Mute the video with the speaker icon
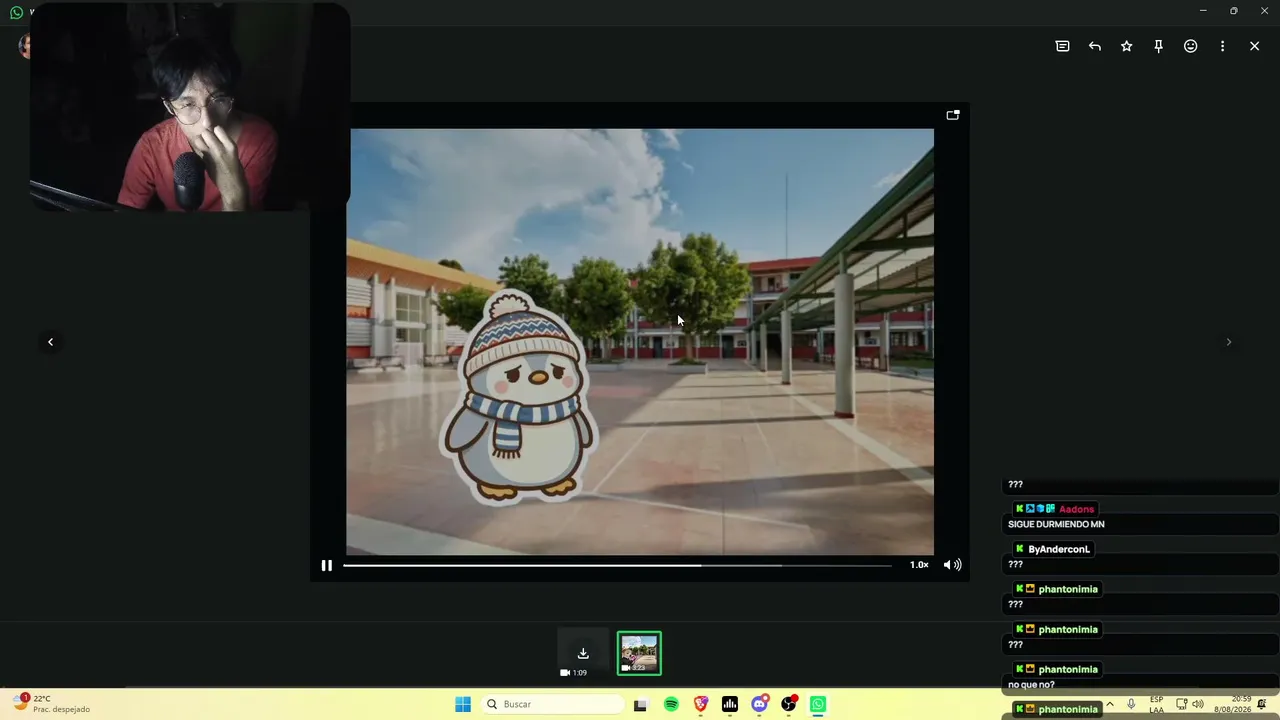1280x720 pixels. click(x=953, y=565)
